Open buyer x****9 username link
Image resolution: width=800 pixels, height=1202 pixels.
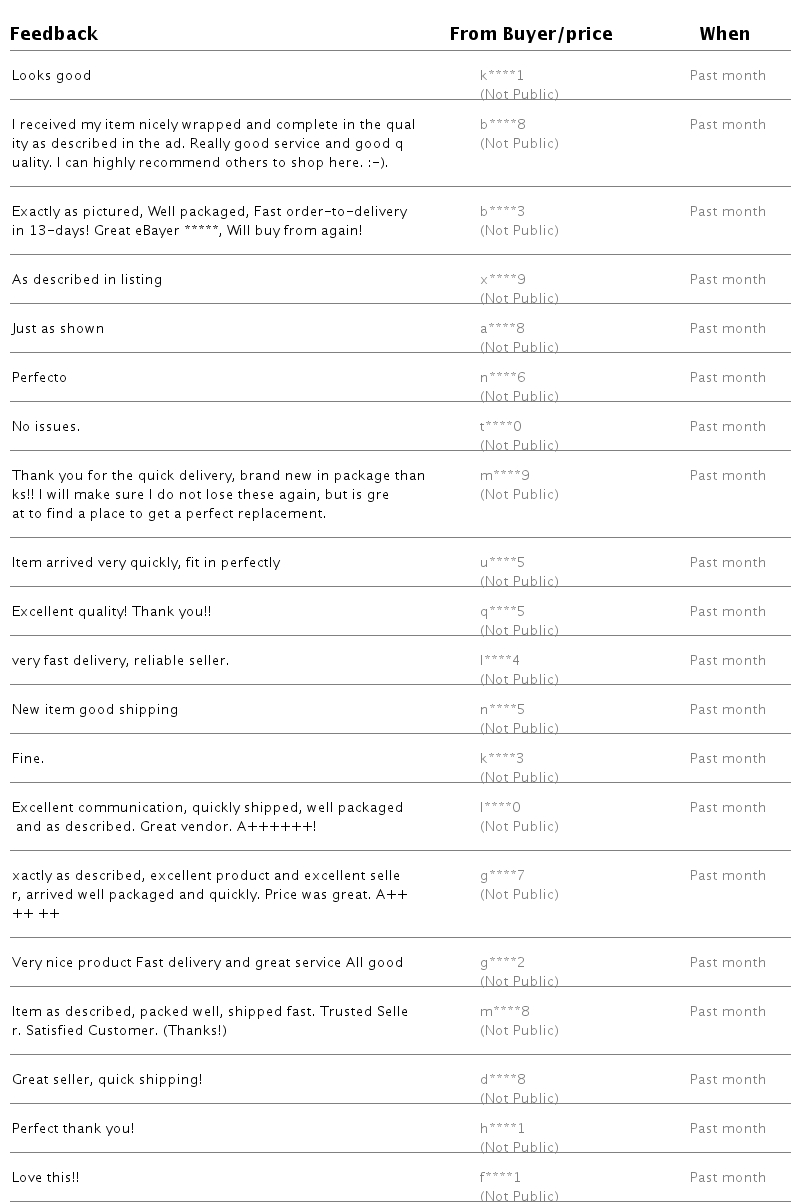(503, 279)
